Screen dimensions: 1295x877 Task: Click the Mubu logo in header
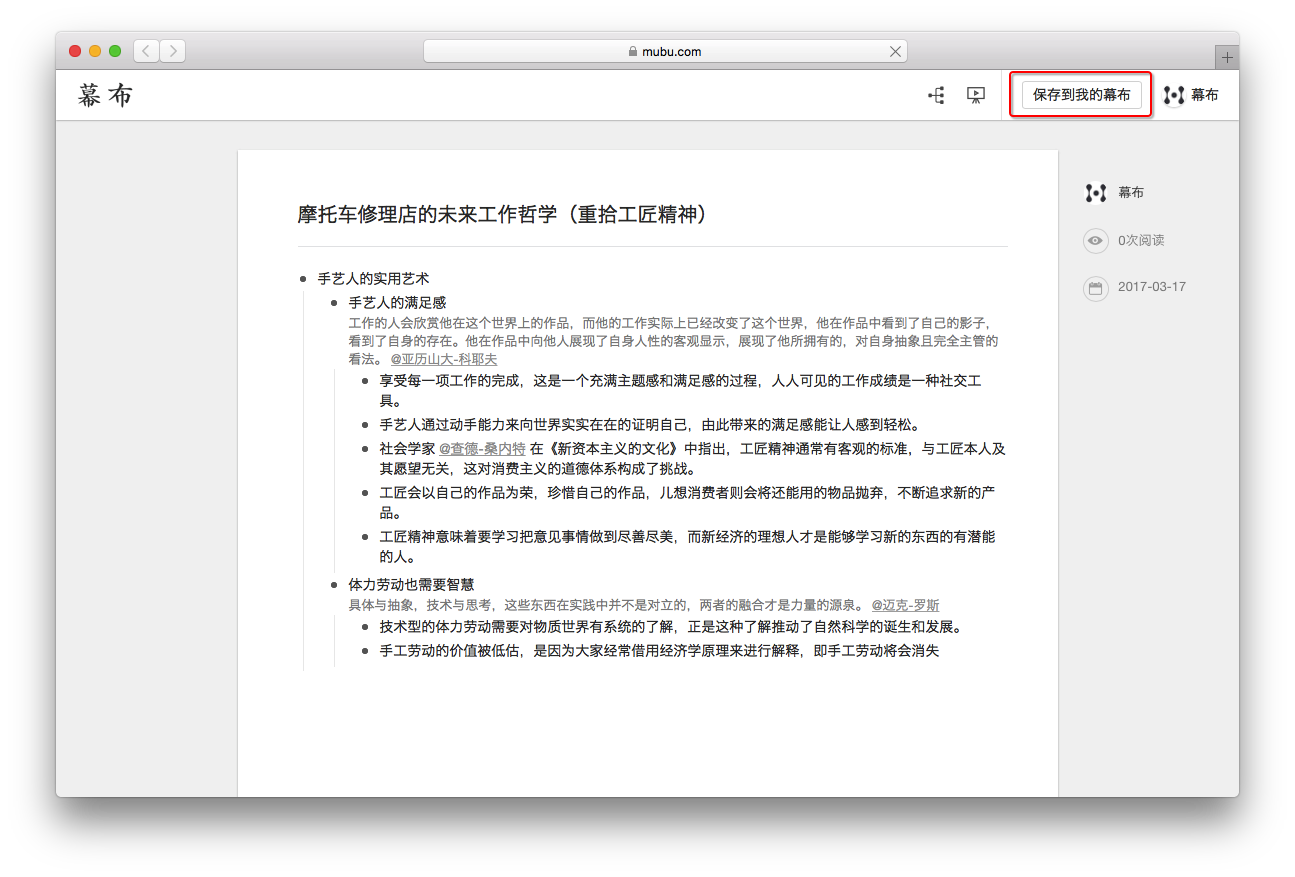point(106,96)
